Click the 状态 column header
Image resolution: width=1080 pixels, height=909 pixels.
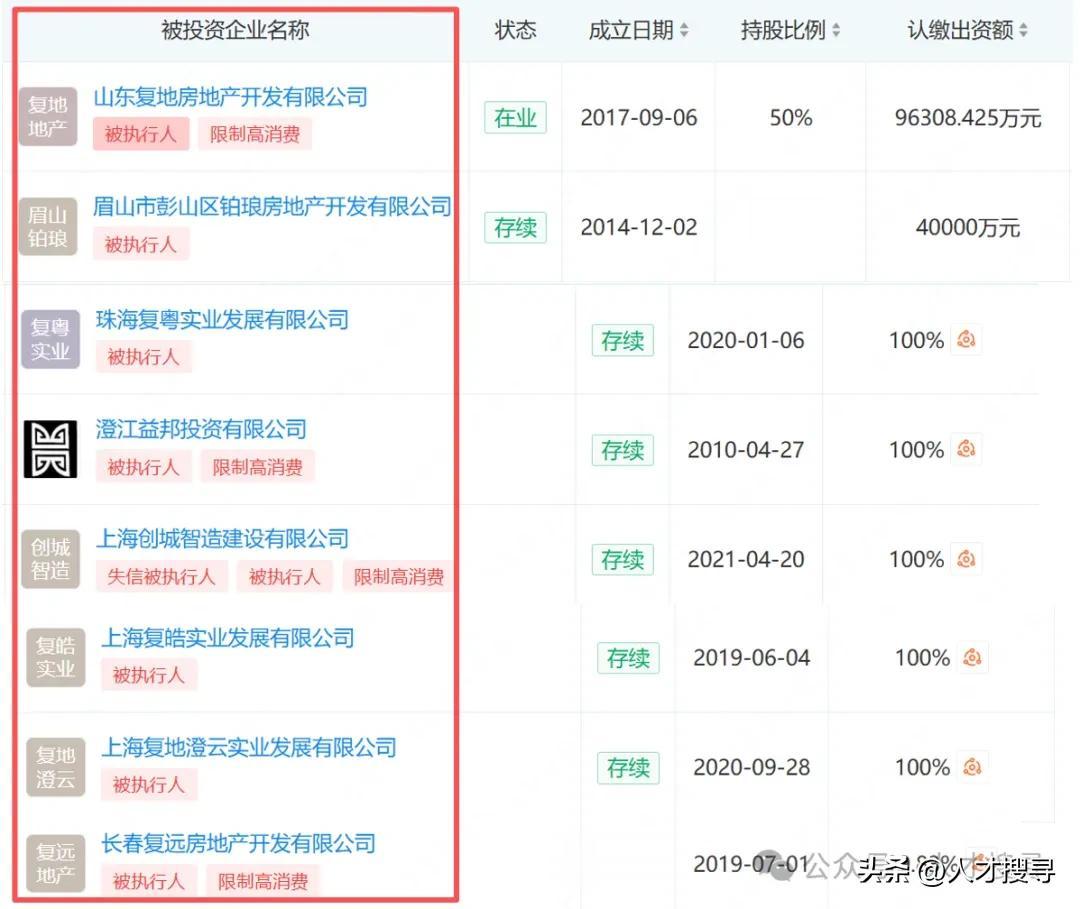(515, 30)
